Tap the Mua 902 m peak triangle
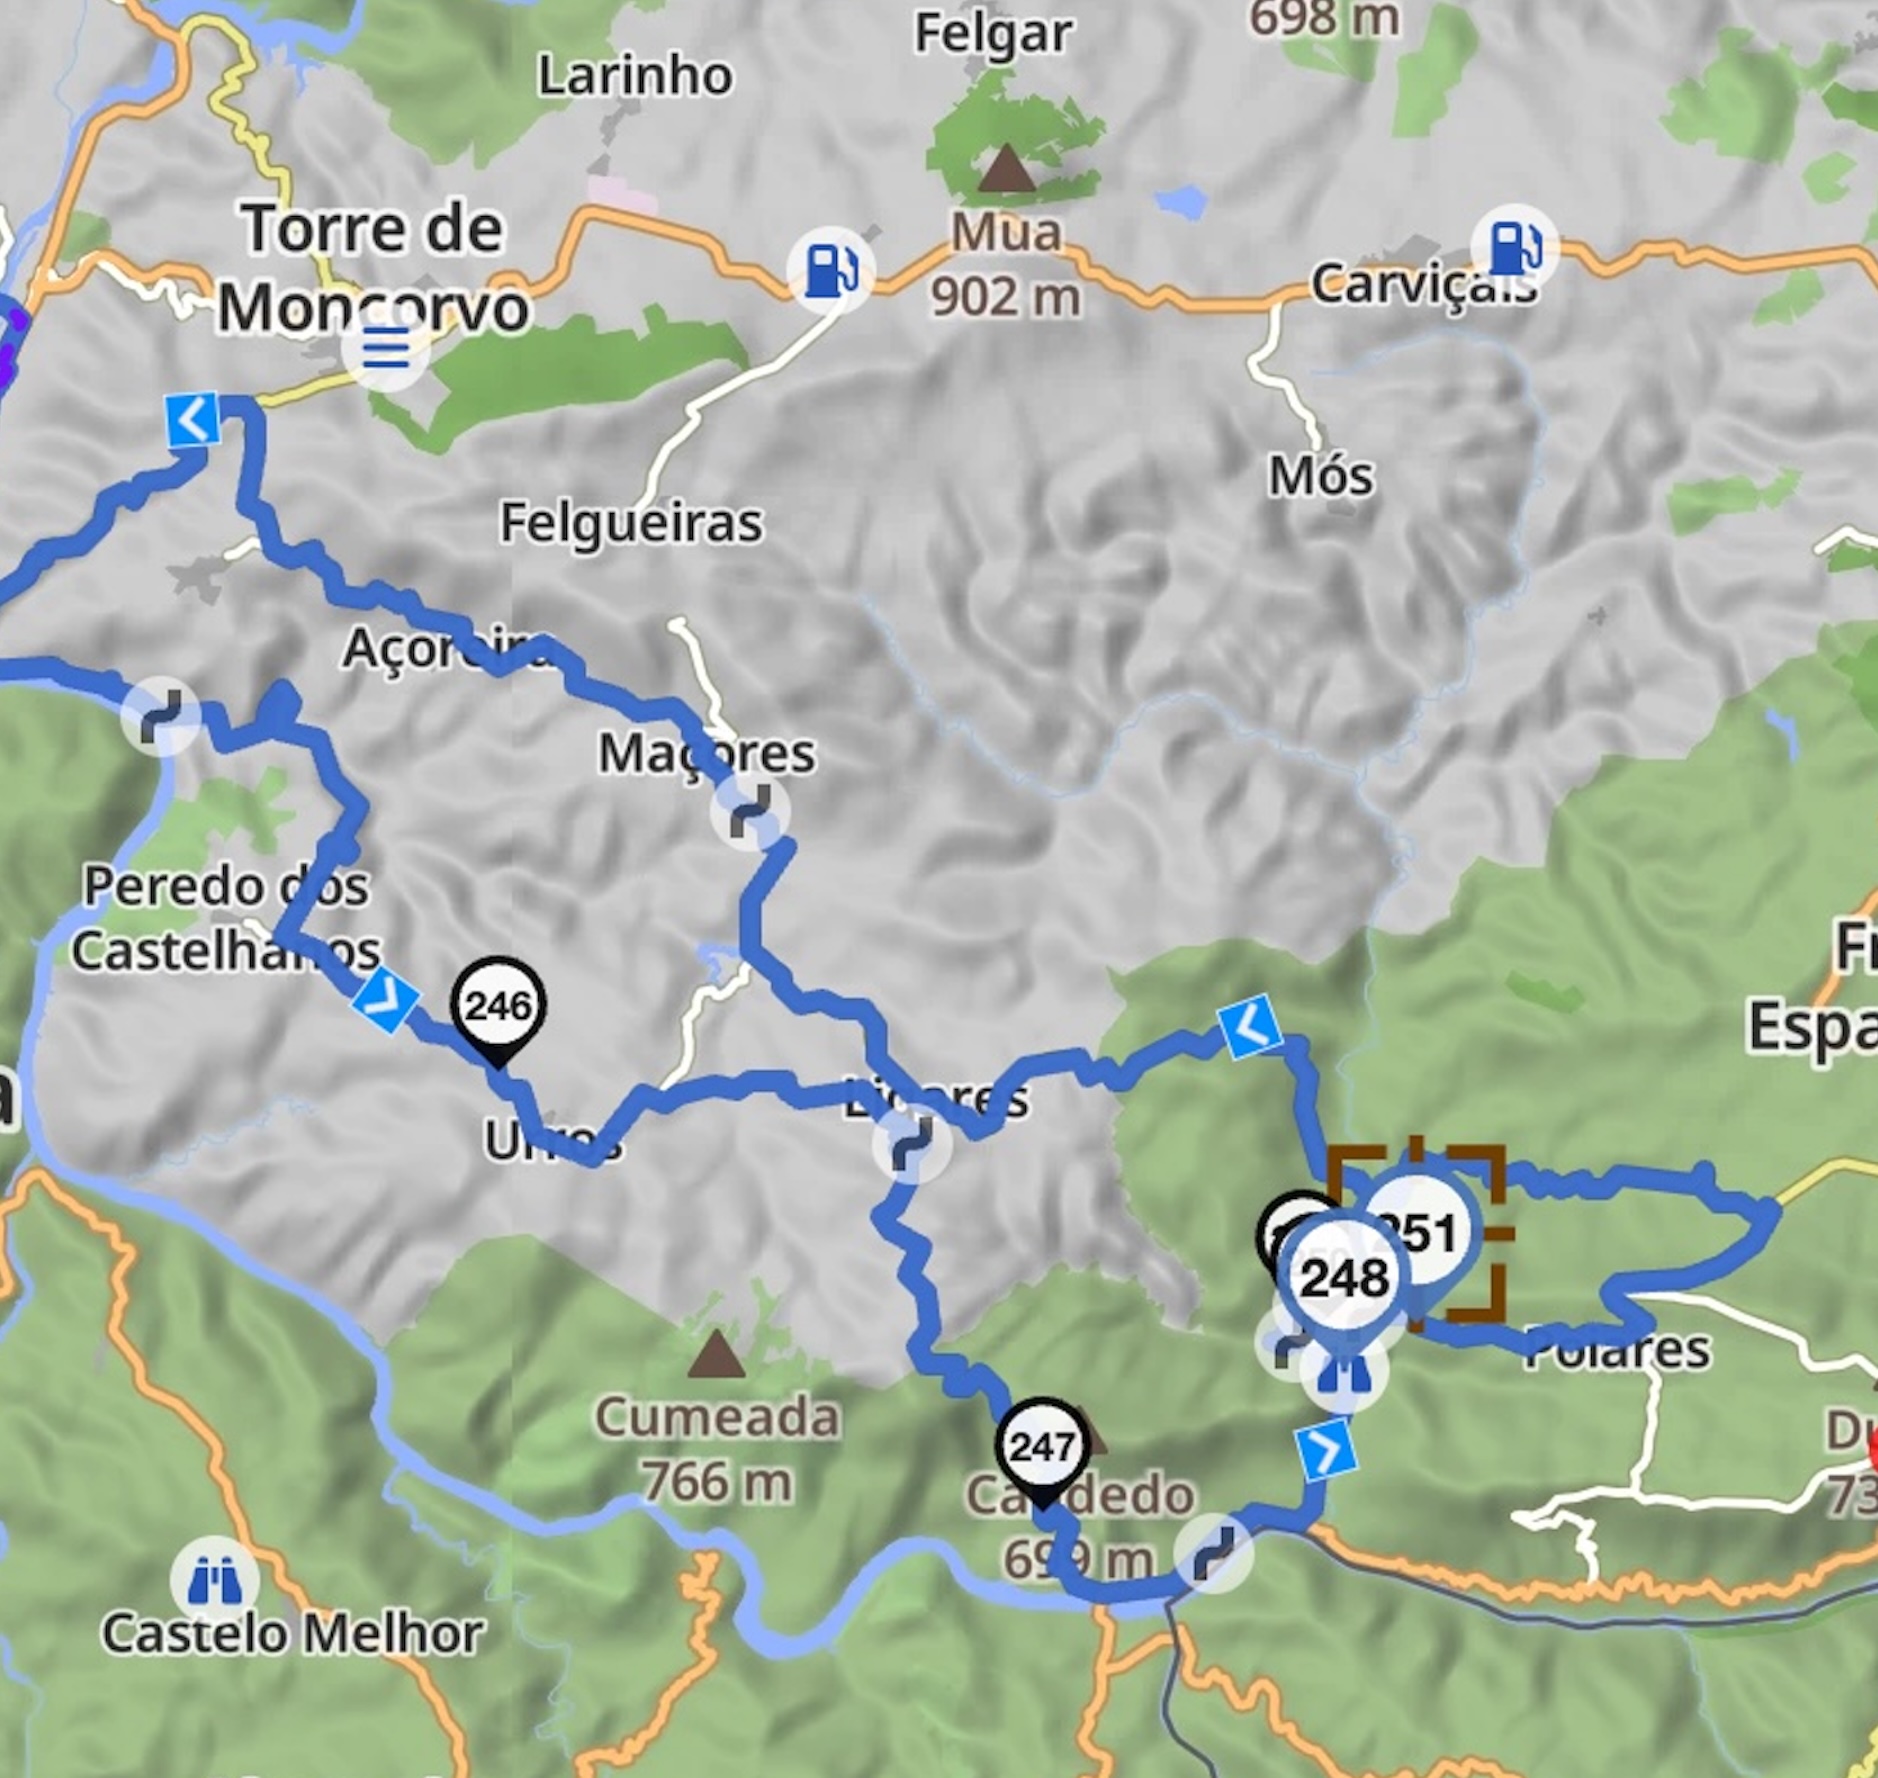Viewport: 1878px width, 1778px height. point(1006,169)
